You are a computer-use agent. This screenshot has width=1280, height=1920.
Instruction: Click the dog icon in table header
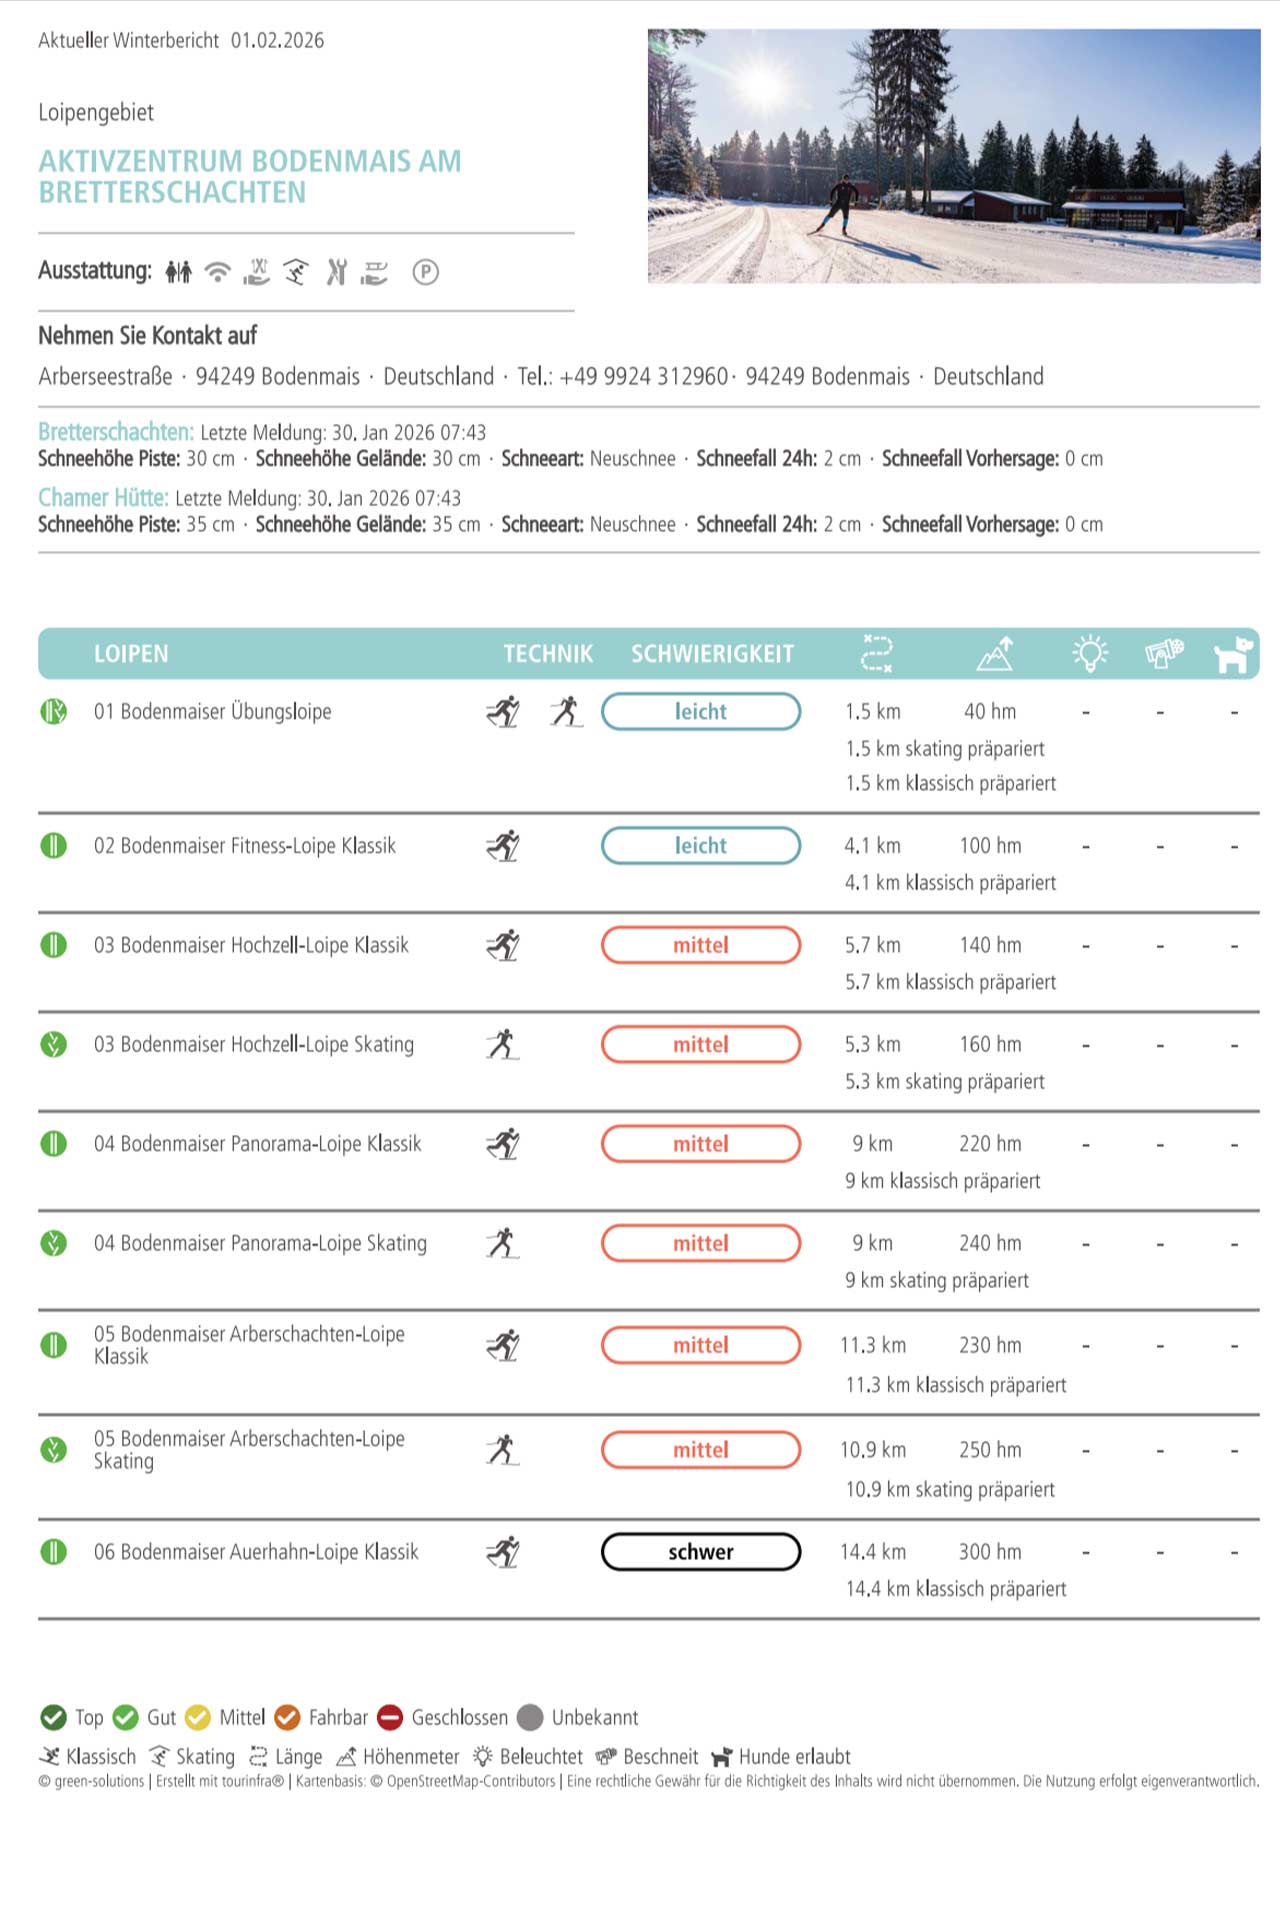pyautogui.click(x=1233, y=654)
